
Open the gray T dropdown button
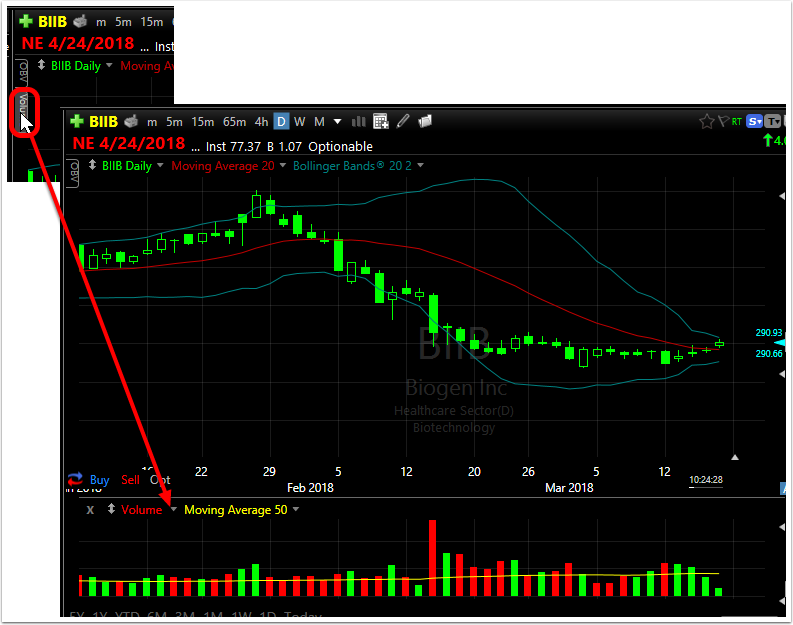[772, 121]
